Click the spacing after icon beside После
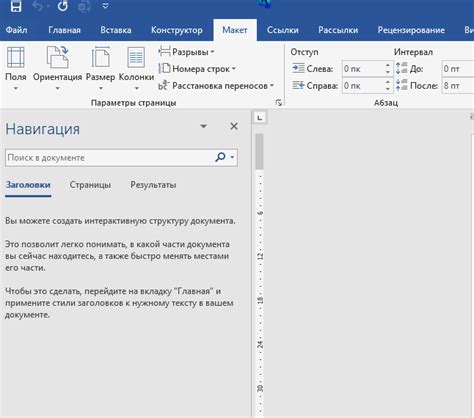Viewport: 474px width, 418px height. coord(402,86)
